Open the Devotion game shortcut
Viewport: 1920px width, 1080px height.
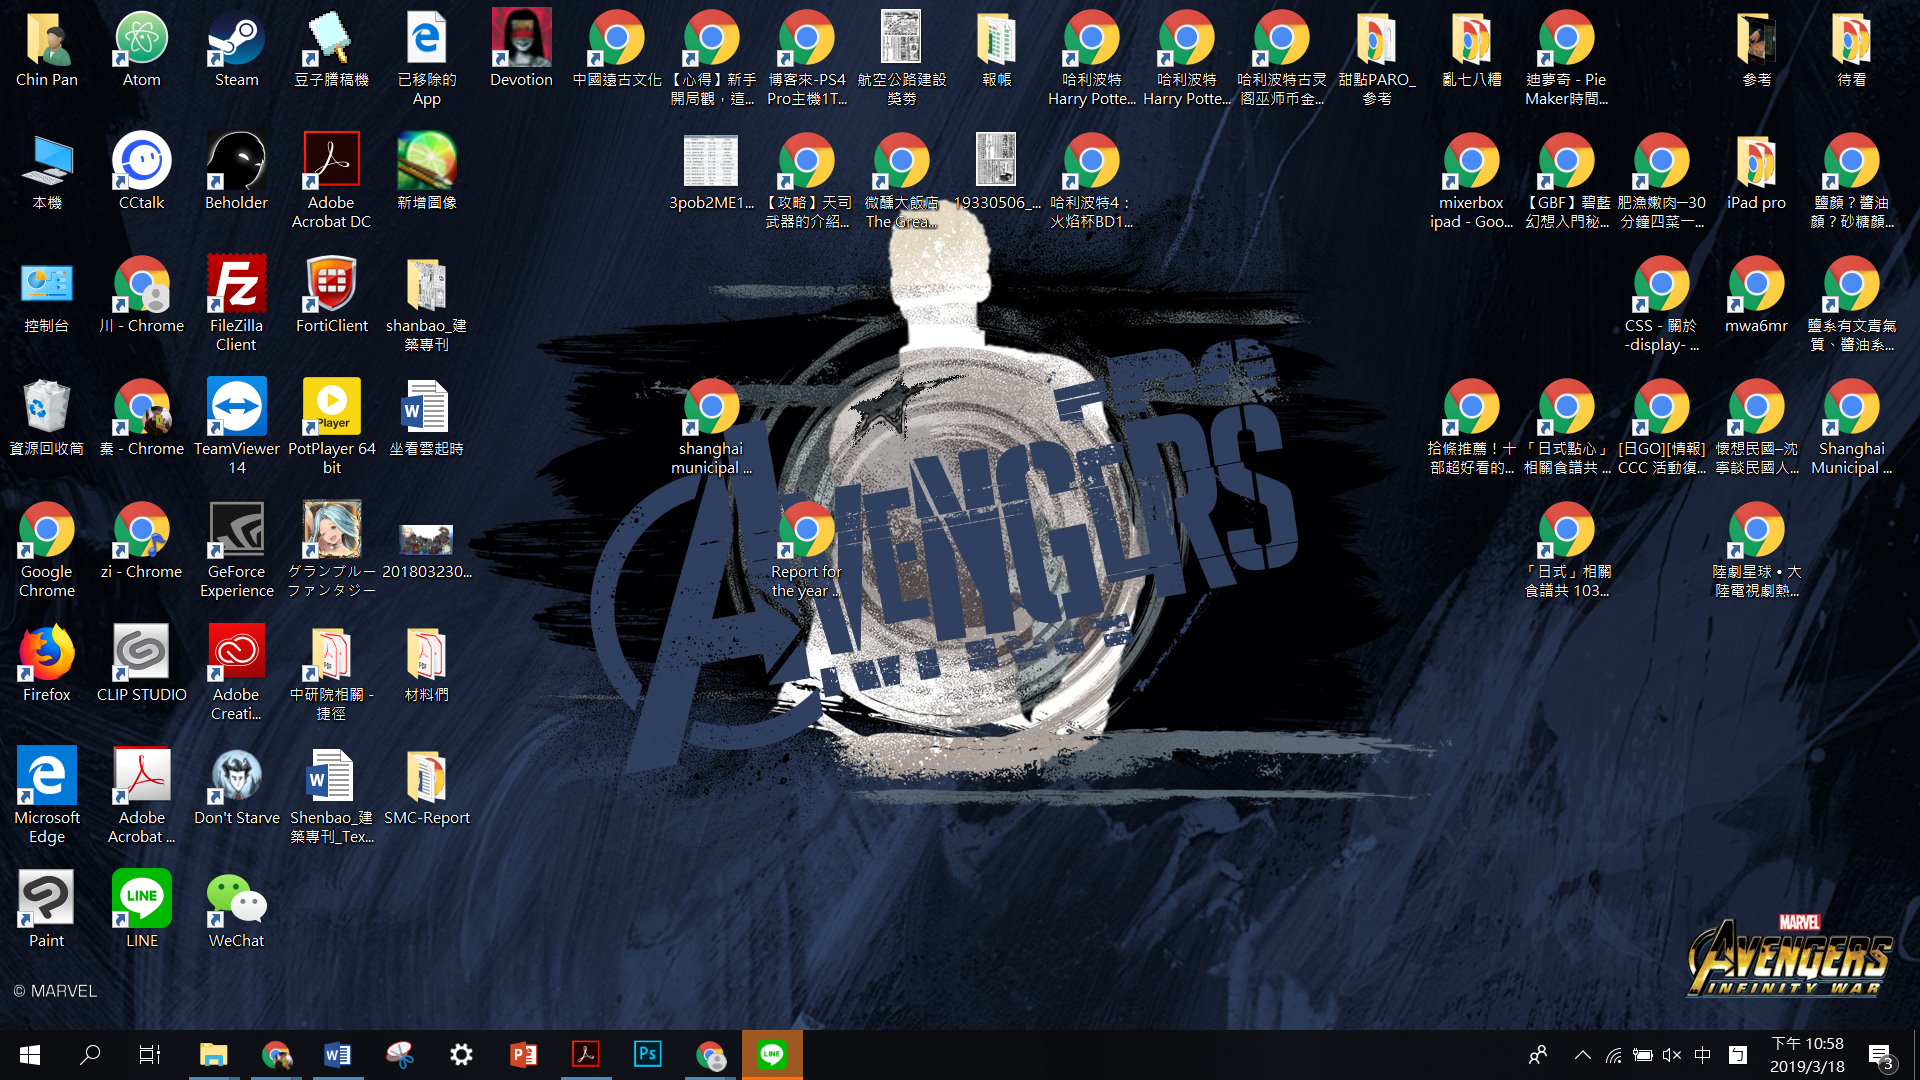click(521, 50)
